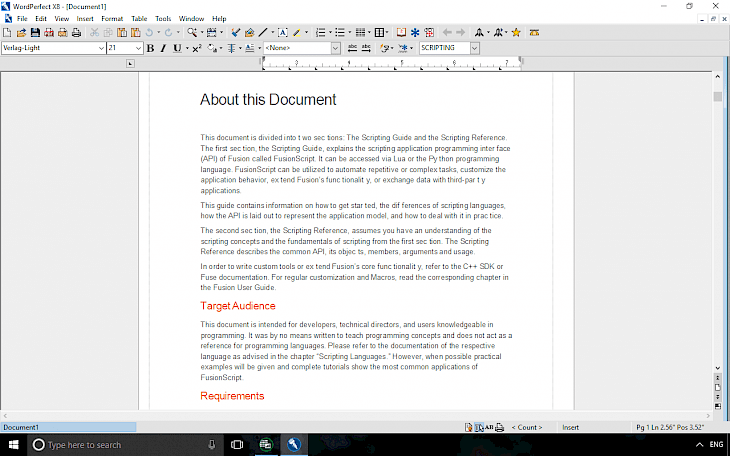
Task: Expand the undo history dropdown arrow
Action: tap(159, 33)
